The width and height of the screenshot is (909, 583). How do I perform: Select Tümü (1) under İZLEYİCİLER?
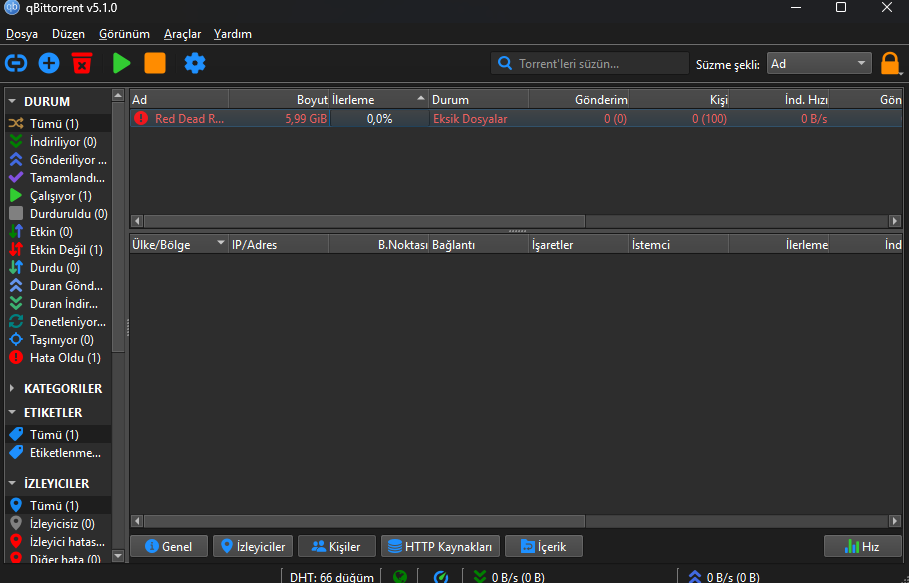click(58, 505)
